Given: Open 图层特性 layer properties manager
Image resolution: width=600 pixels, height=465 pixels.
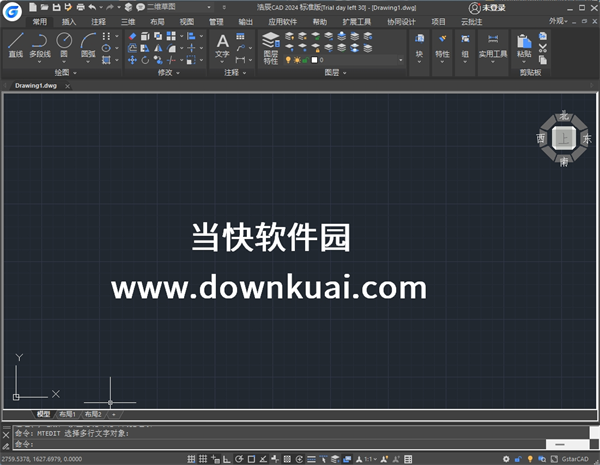Looking at the screenshot, I should coord(270,46).
